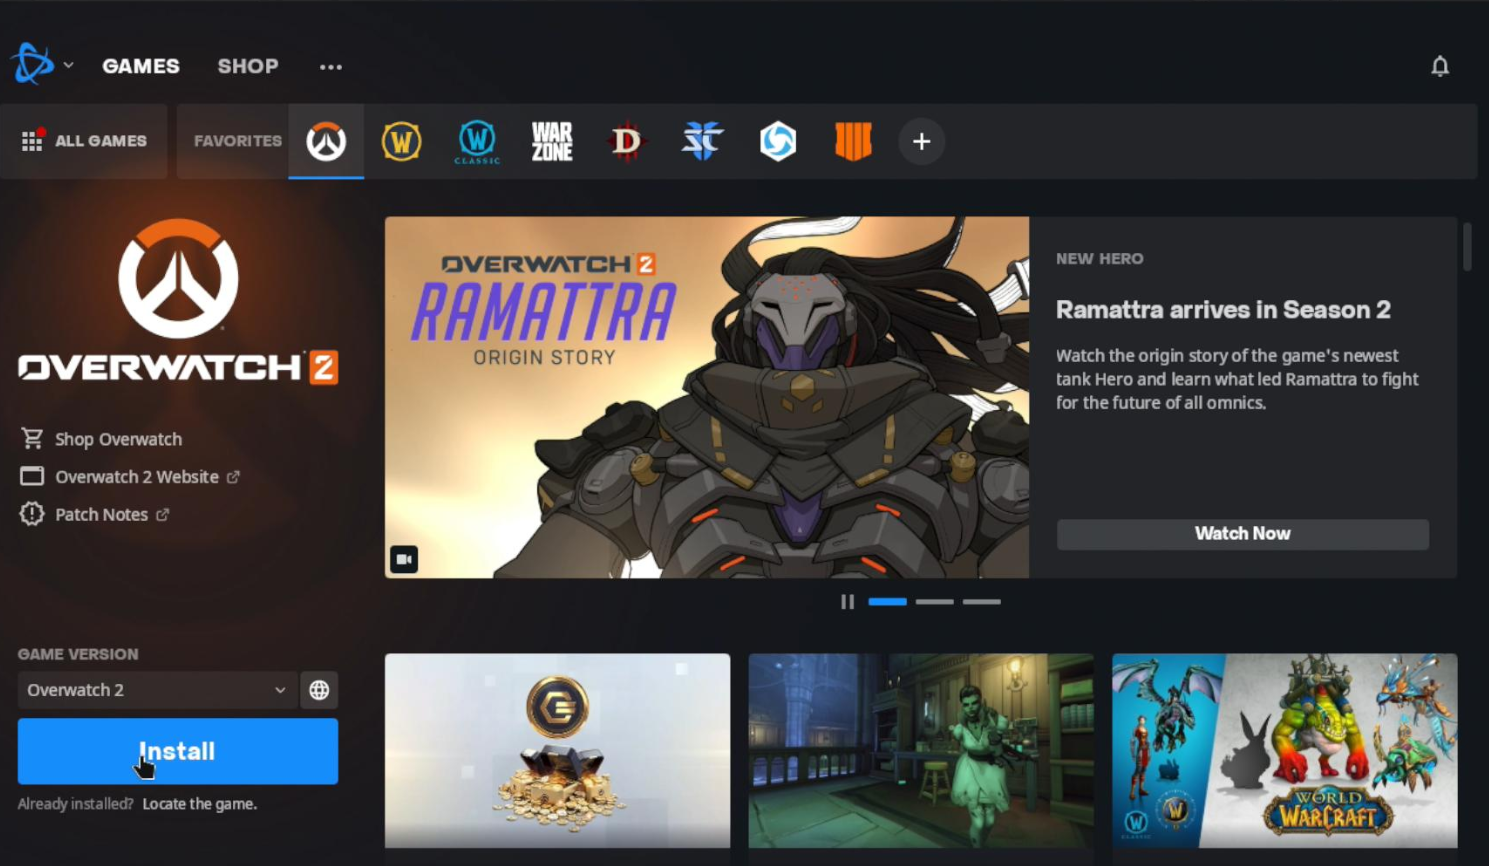Select the Heroes of the Storm icon

point(778,141)
